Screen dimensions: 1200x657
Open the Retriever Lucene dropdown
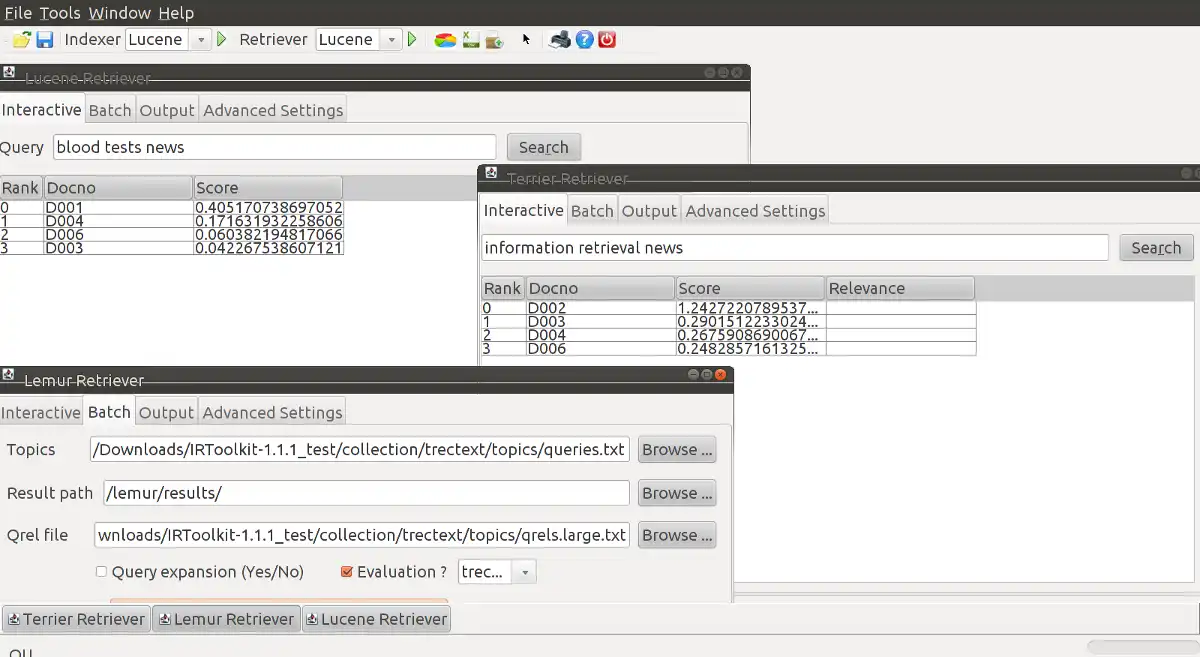click(391, 40)
